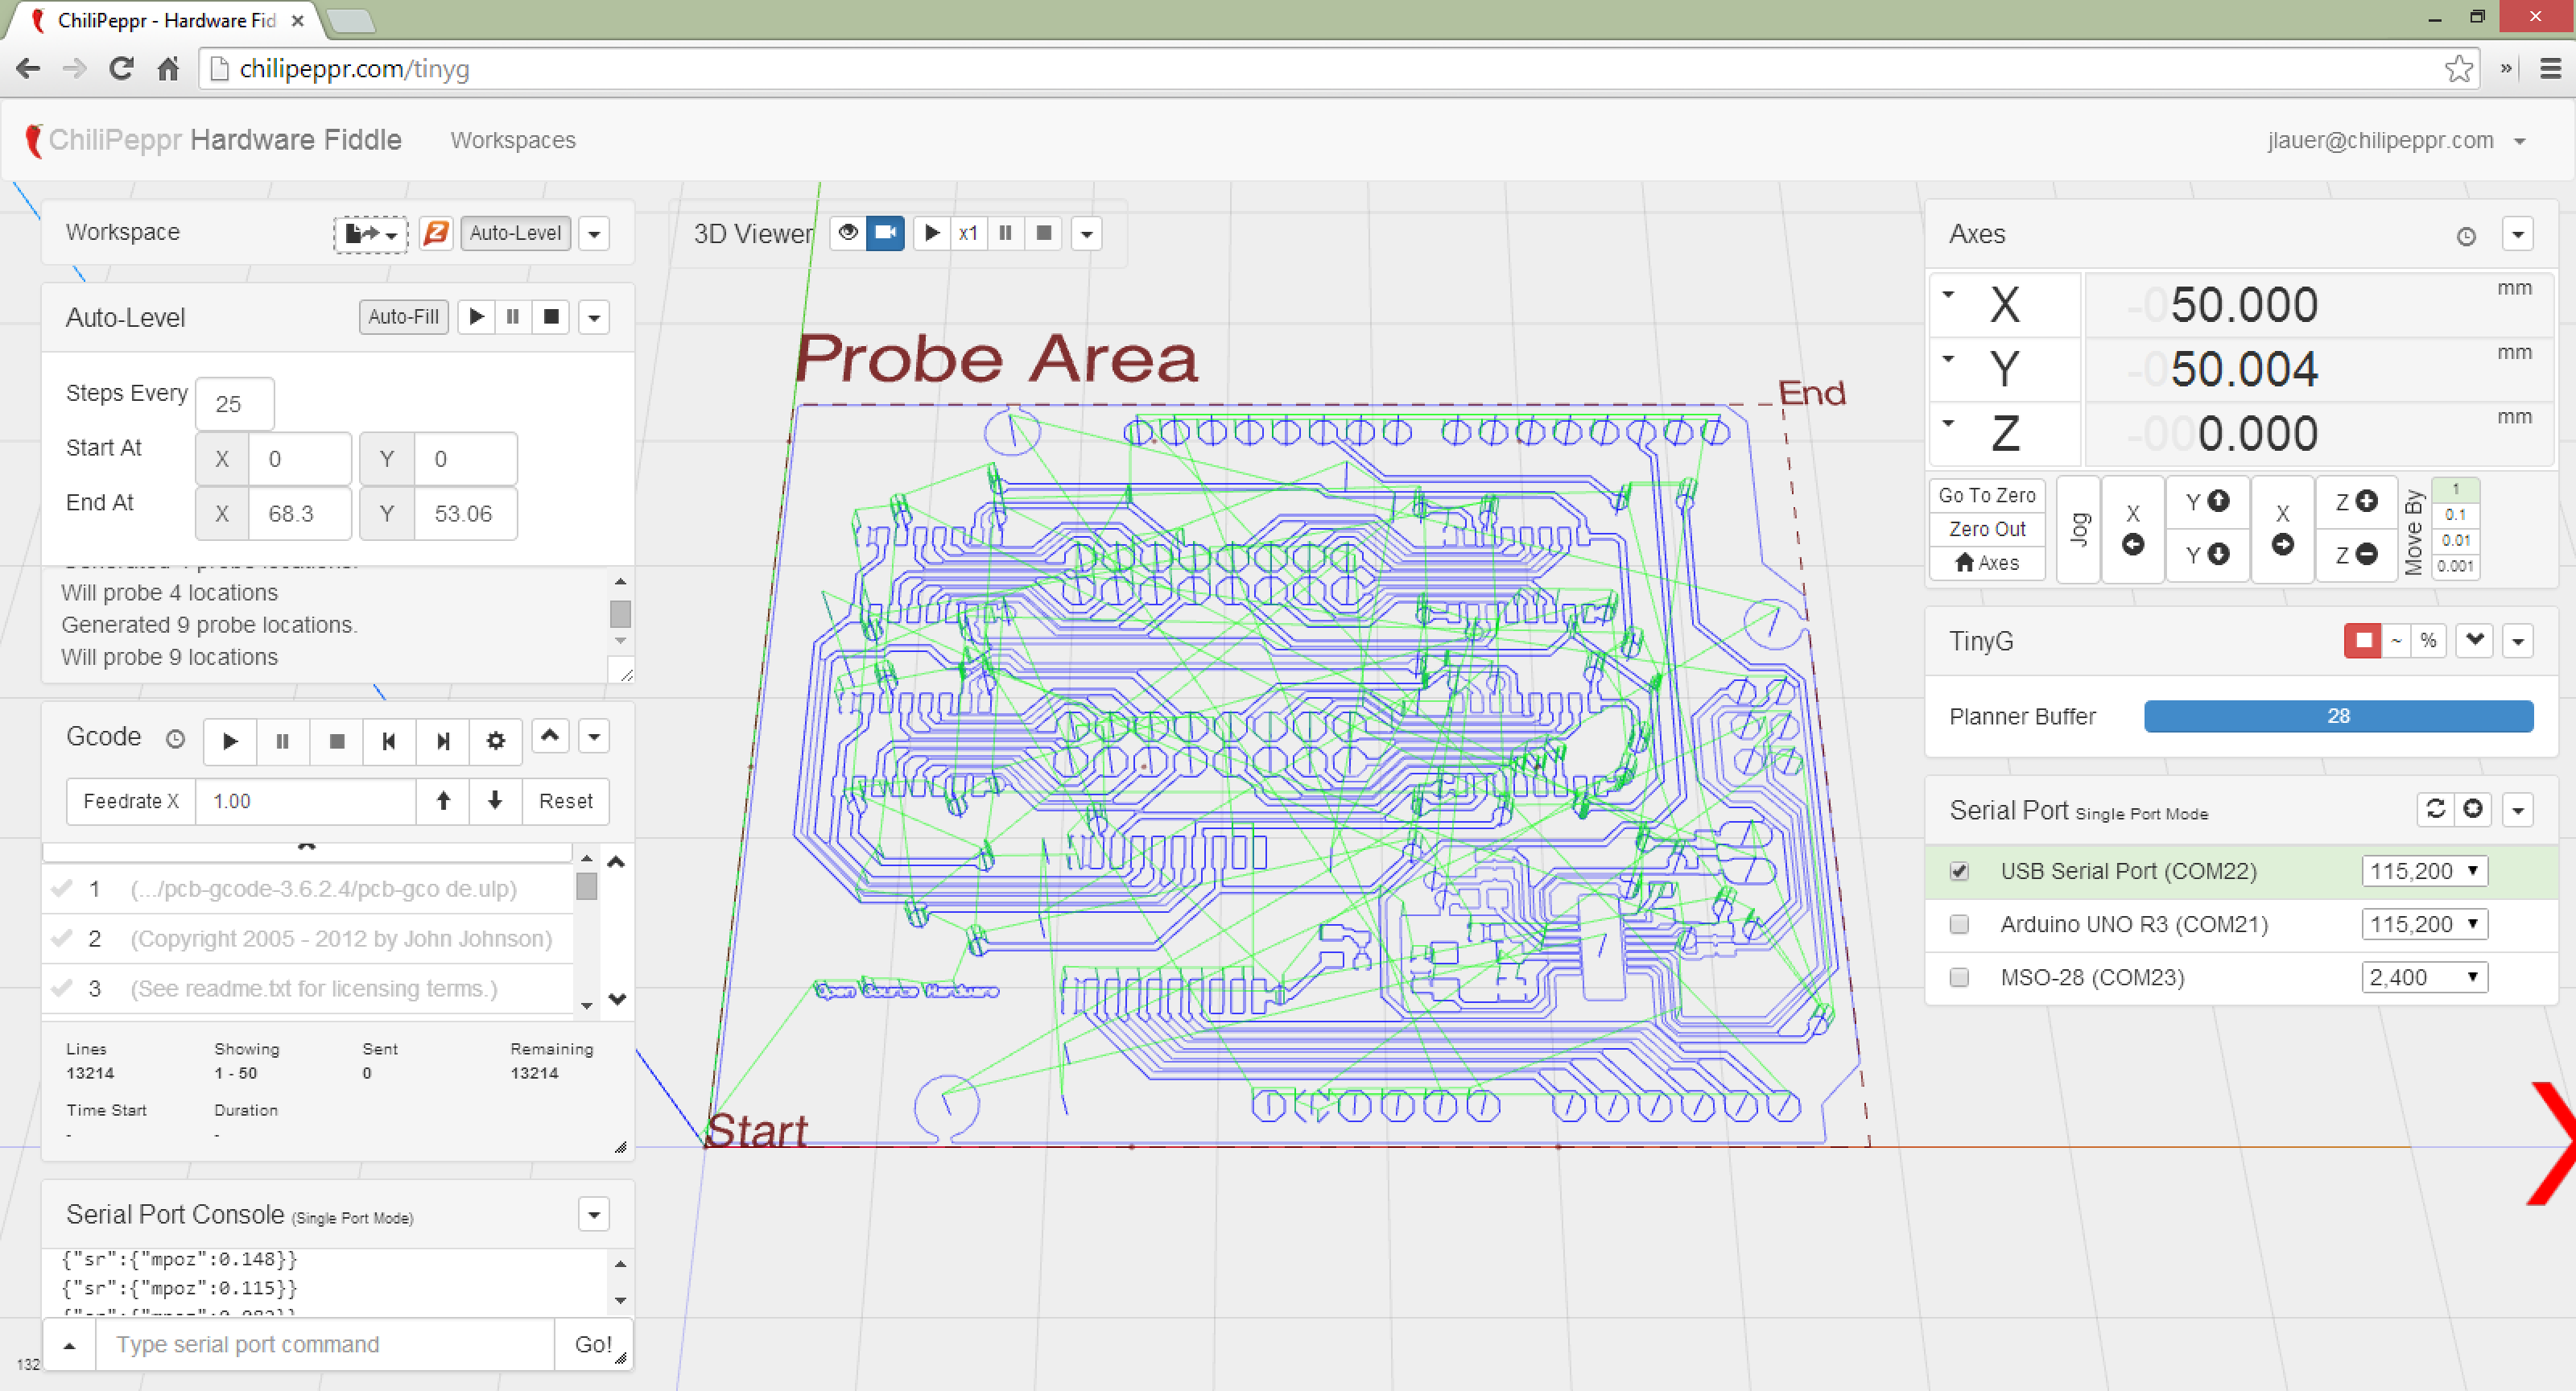Increase feedrate with the up arrow

tap(443, 801)
